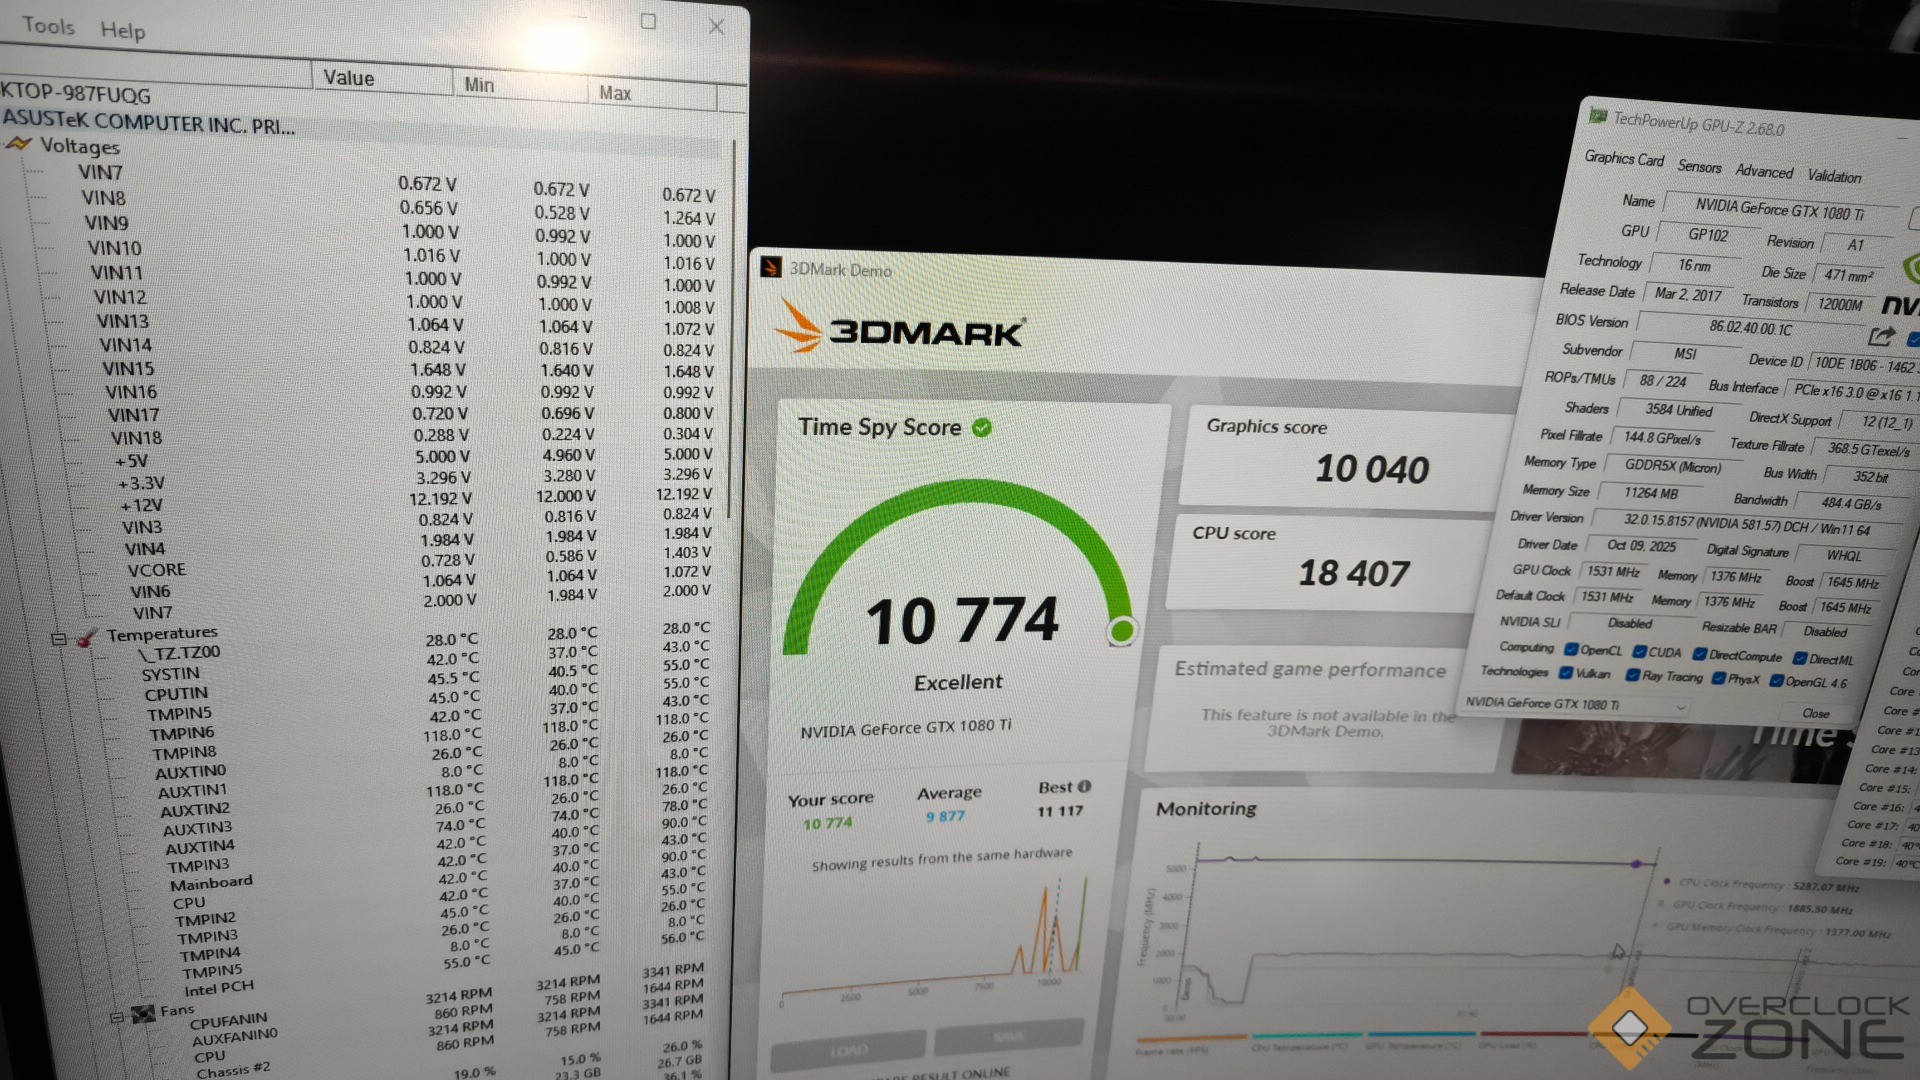Click the 3DMark Demo title bar icon
The width and height of the screenshot is (1920, 1080).
(771, 267)
